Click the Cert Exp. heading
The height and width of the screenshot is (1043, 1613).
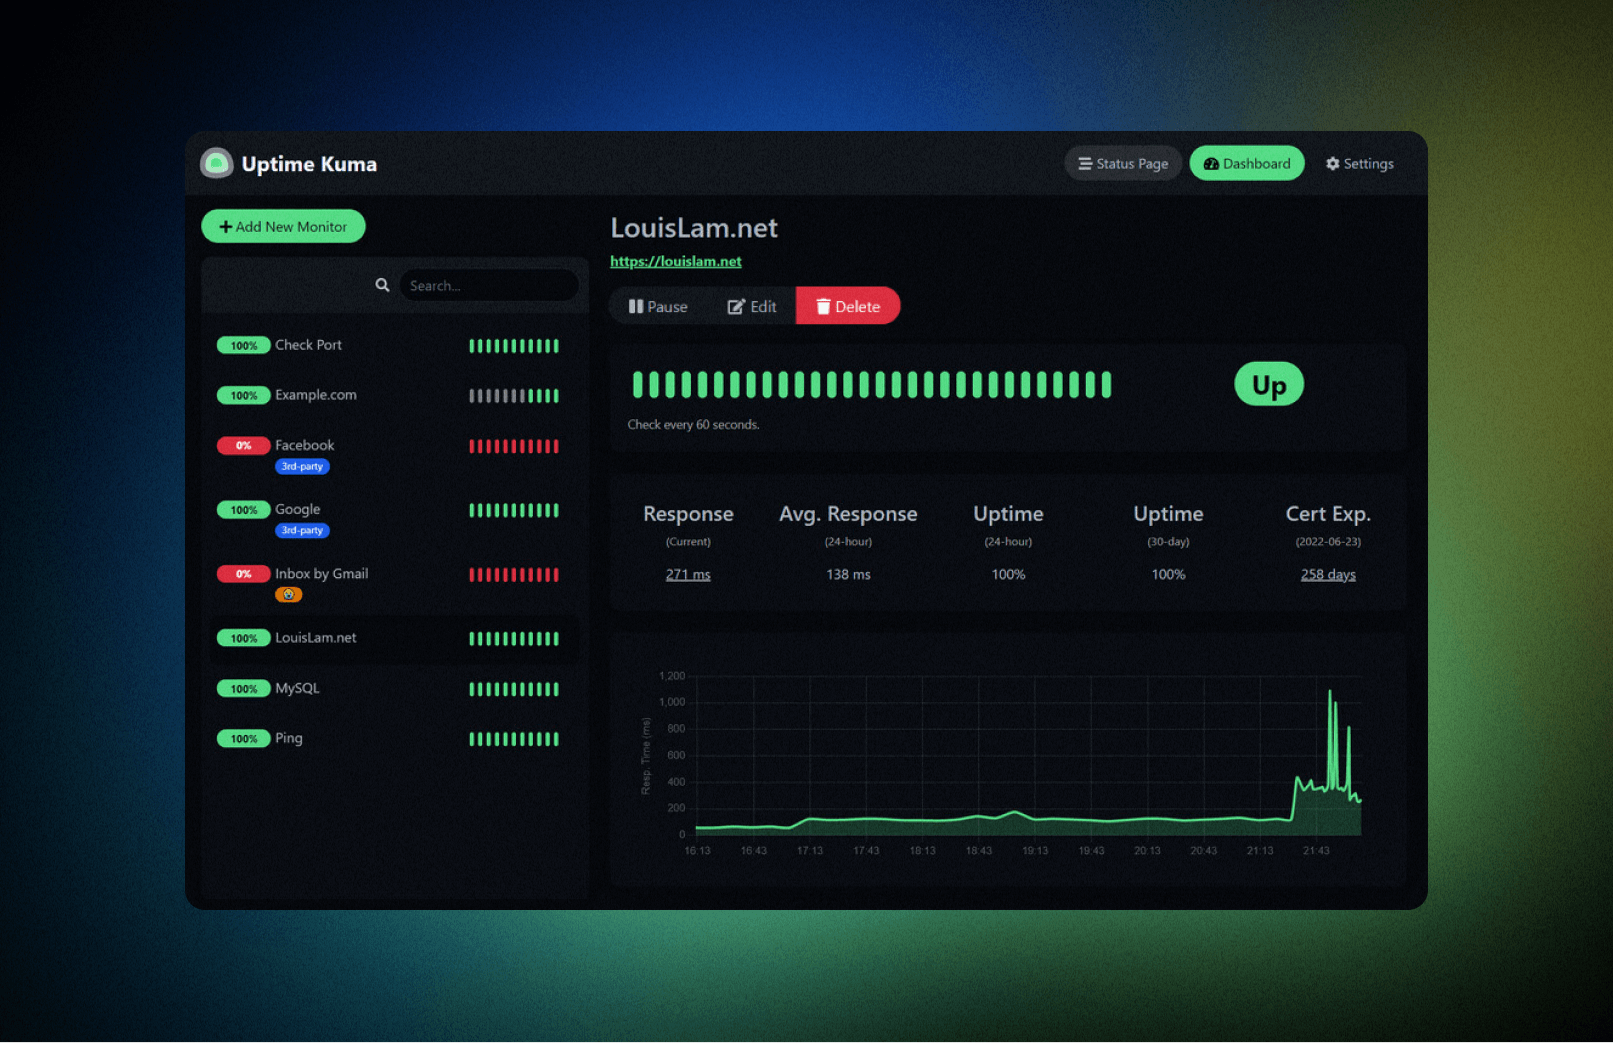pos(1328,513)
